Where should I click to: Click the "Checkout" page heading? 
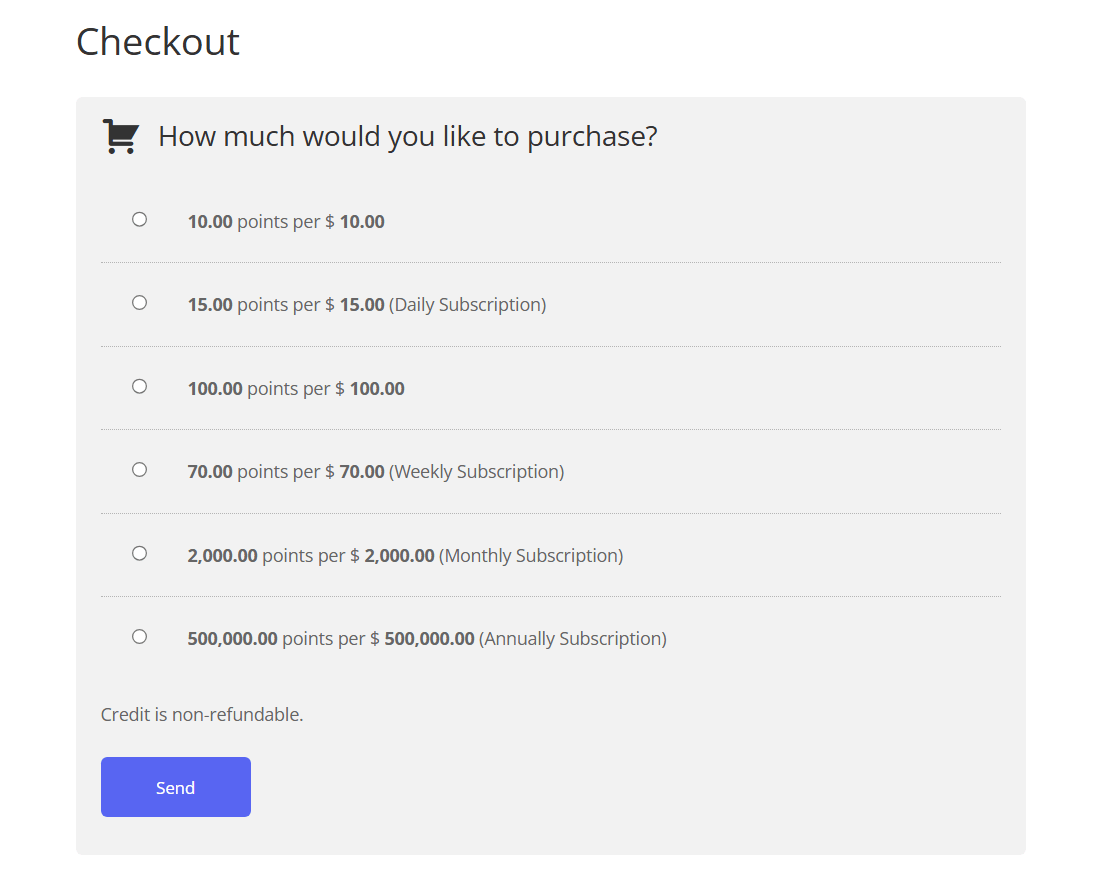coord(158,42)
